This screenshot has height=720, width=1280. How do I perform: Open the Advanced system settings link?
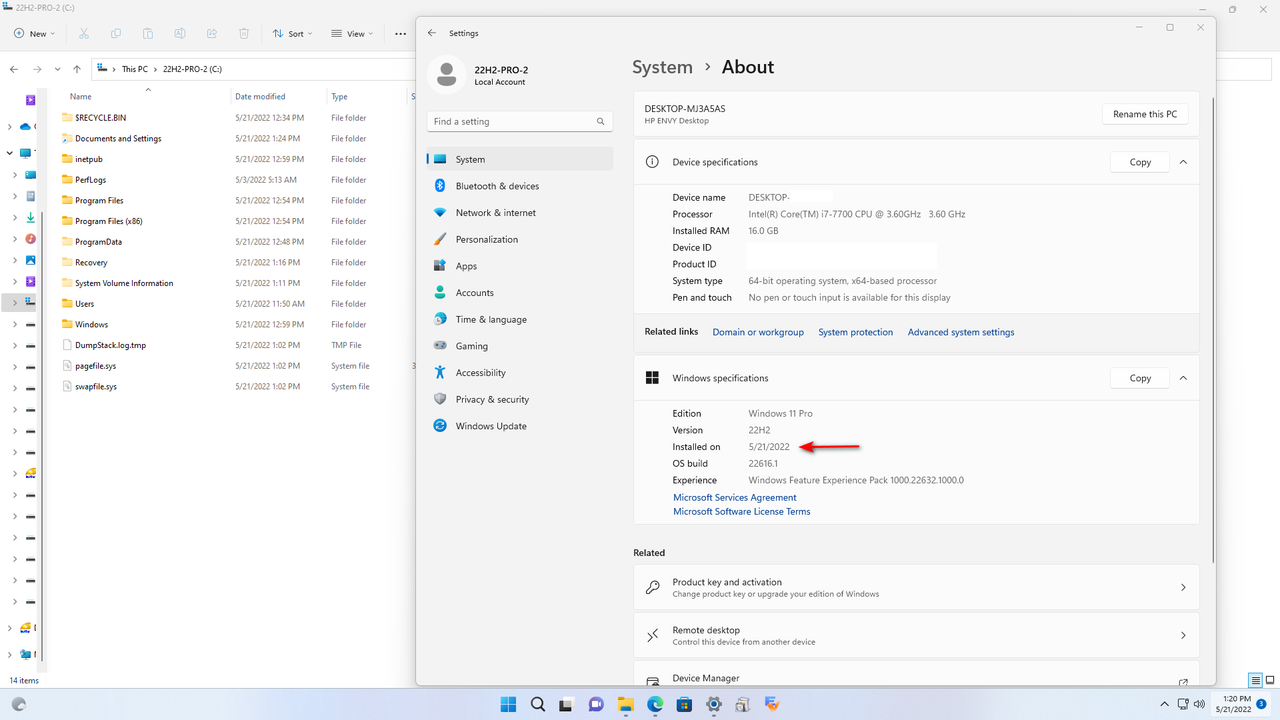[x=961, y=332]
